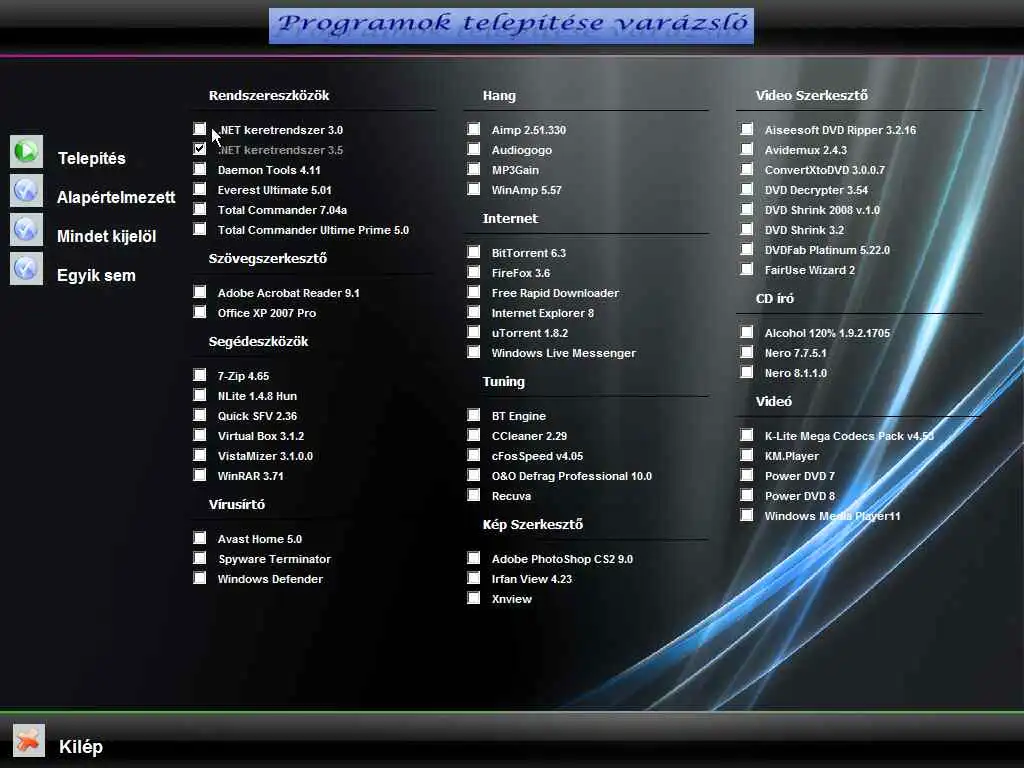1024x768 pixels.
Task: Tick the Audiogogo checkbox
Action: click(474, 149)
